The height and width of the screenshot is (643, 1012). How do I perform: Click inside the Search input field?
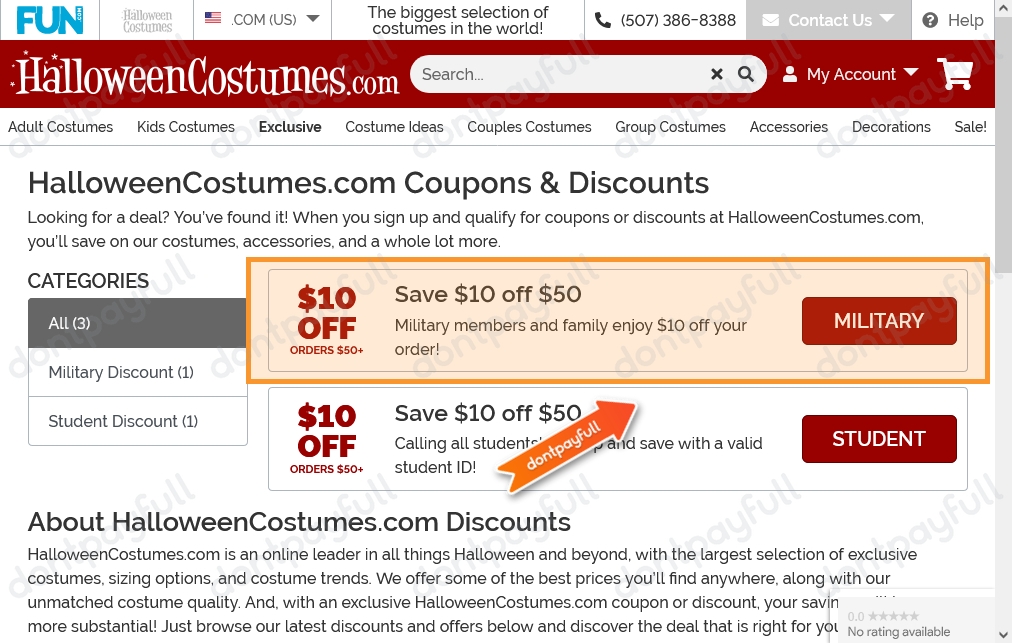560,73
